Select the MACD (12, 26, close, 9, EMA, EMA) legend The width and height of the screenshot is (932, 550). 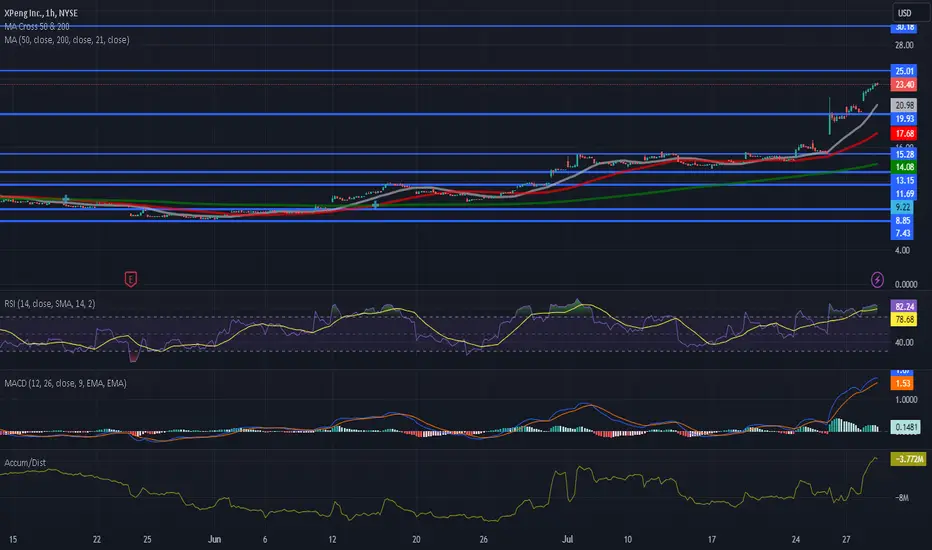(65, 384)
